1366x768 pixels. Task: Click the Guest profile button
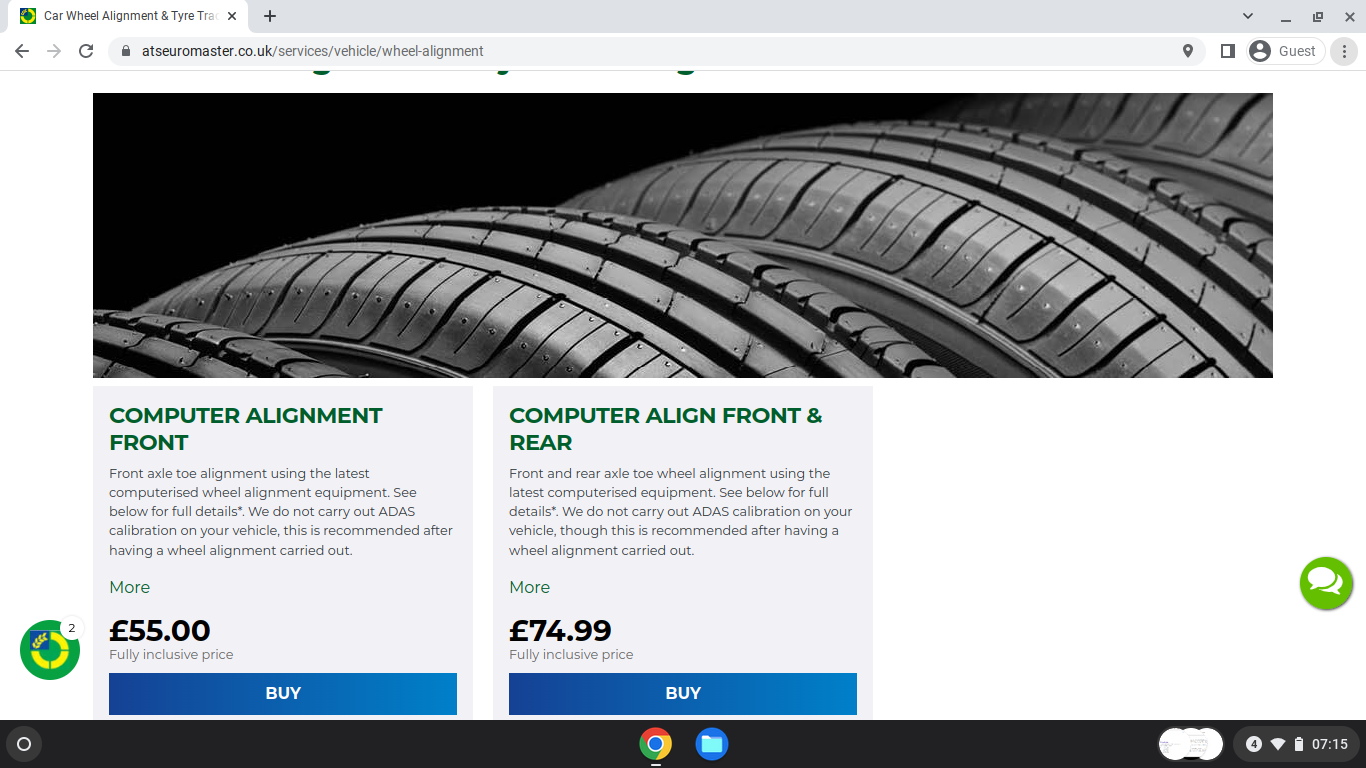point(1286,51)
